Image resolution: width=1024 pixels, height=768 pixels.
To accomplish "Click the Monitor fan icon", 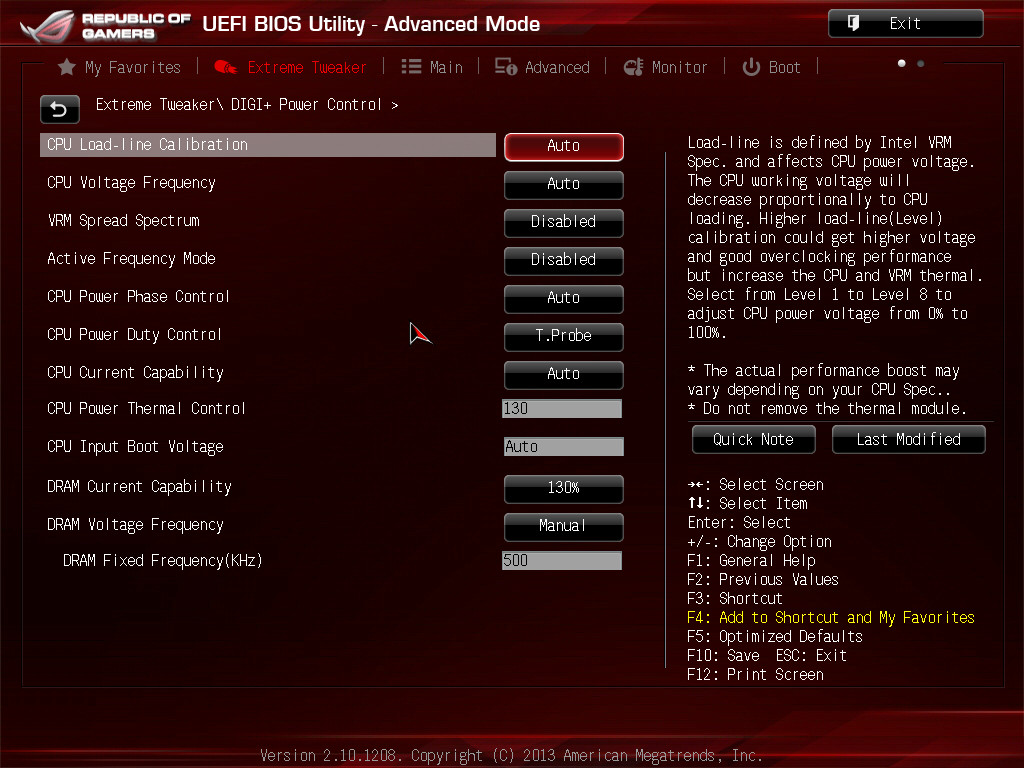I will [633, 67].
